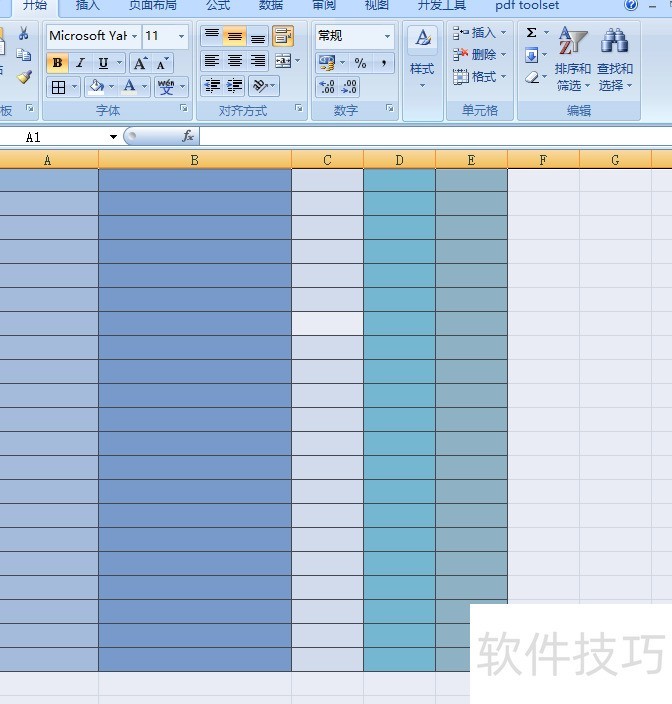Toggle Bold formatting
The image size is (672, 704).
57,63
